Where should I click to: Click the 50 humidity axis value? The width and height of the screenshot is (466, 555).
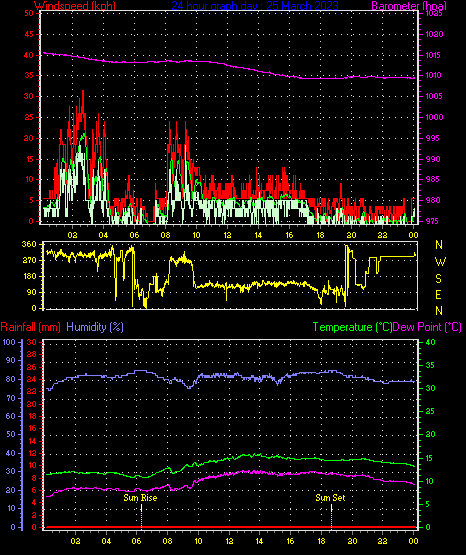coord(11,434)
